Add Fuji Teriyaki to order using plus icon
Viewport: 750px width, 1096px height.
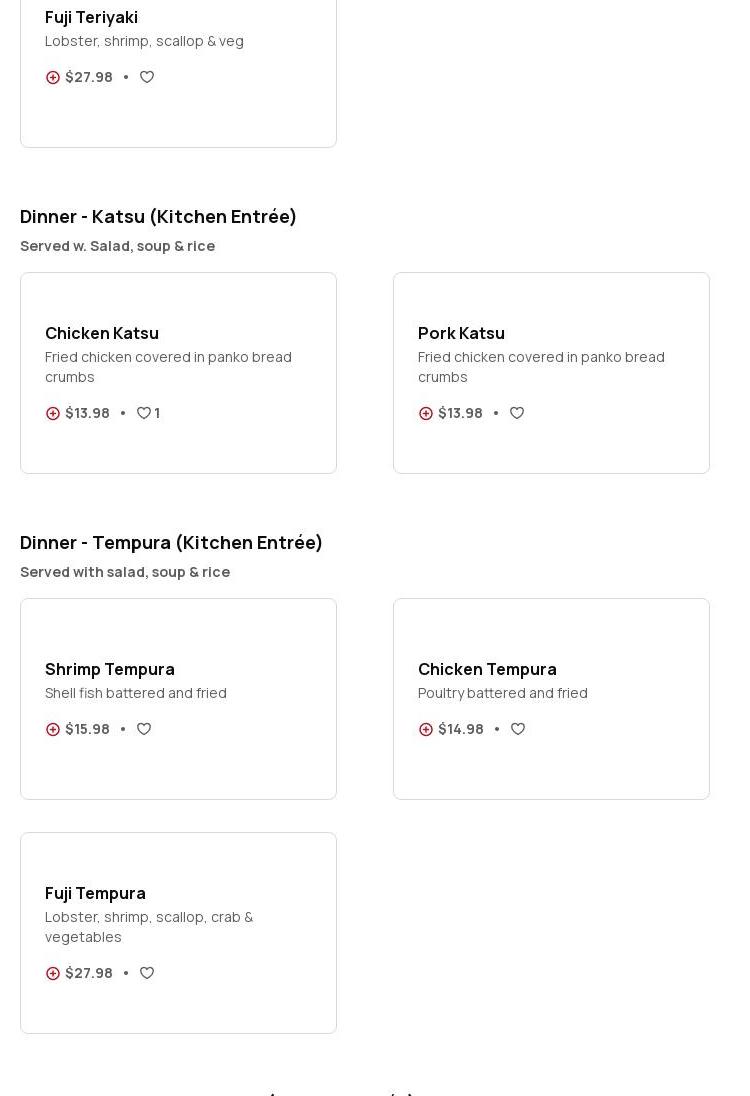coord(53,77)
